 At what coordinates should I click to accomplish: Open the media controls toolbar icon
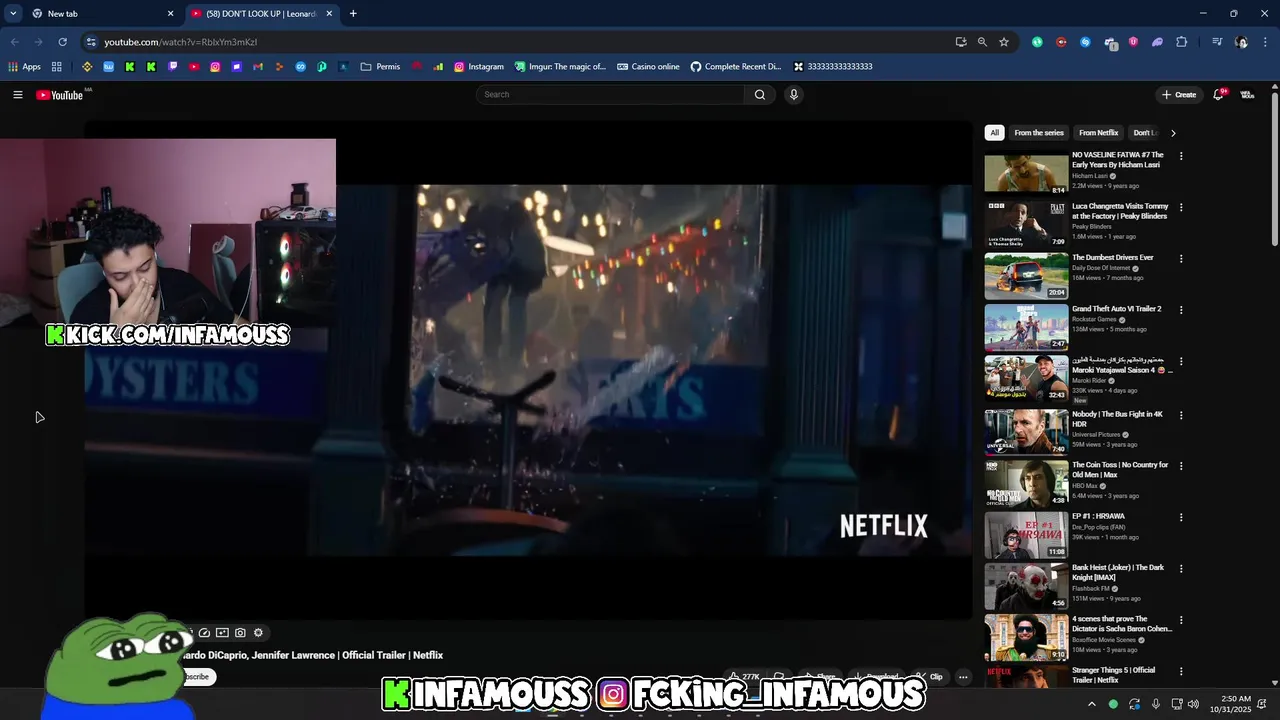coord(1217,42)
